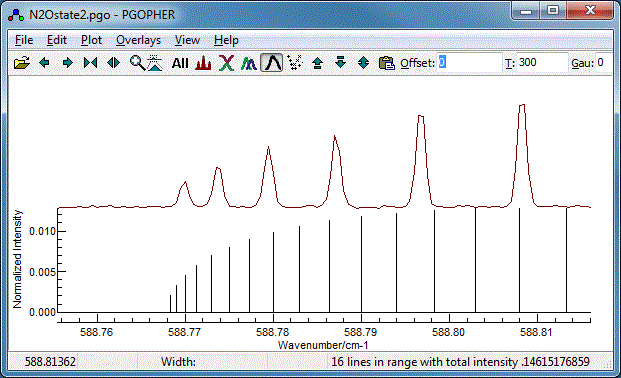Toggle the dotted scatter points icon

coord(295,63)
